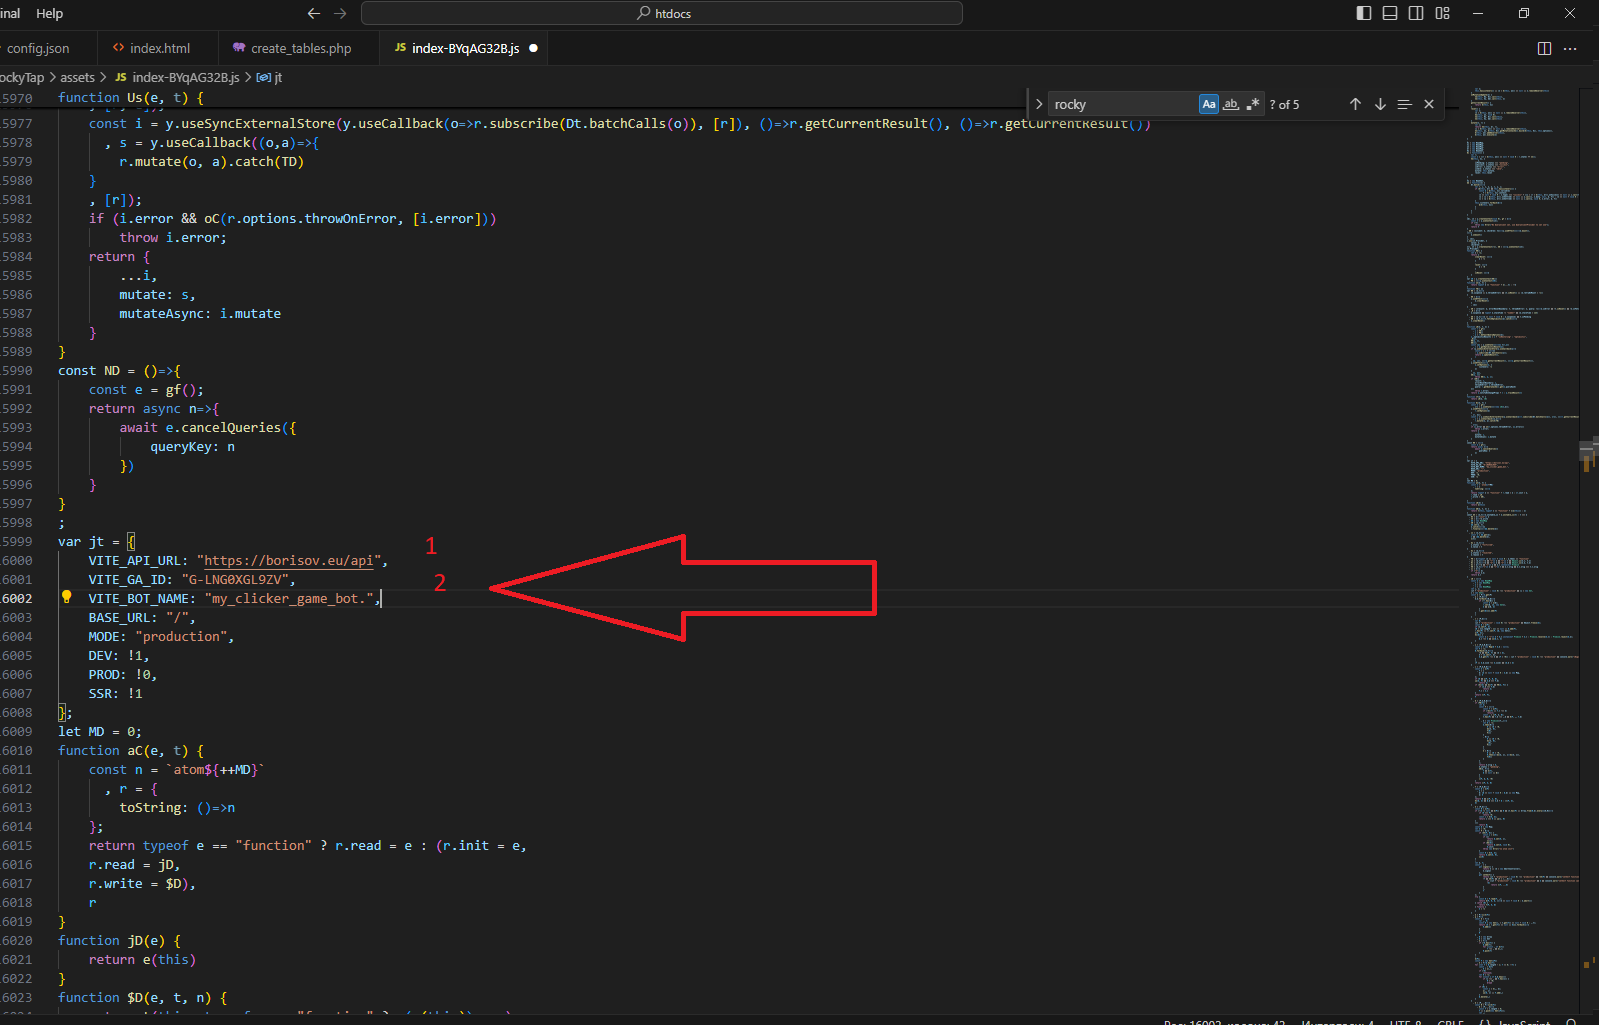Image resolution: width=1599 pixels, height=1025 pixels.
Task: Toggle Match Whole Word option
Action: [1231, 104]
